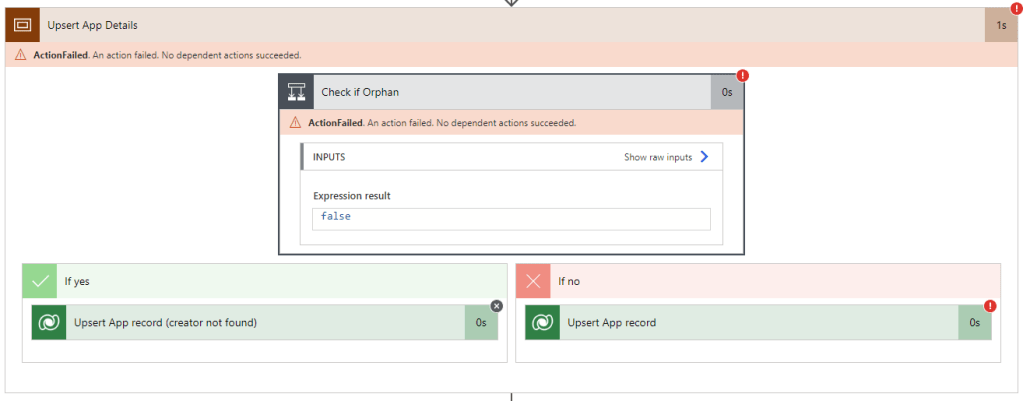The width and height of the screenshot is (1023, 401).
Task: Click the green checkmark icon in If yes
Action: [x=40, y=281]
